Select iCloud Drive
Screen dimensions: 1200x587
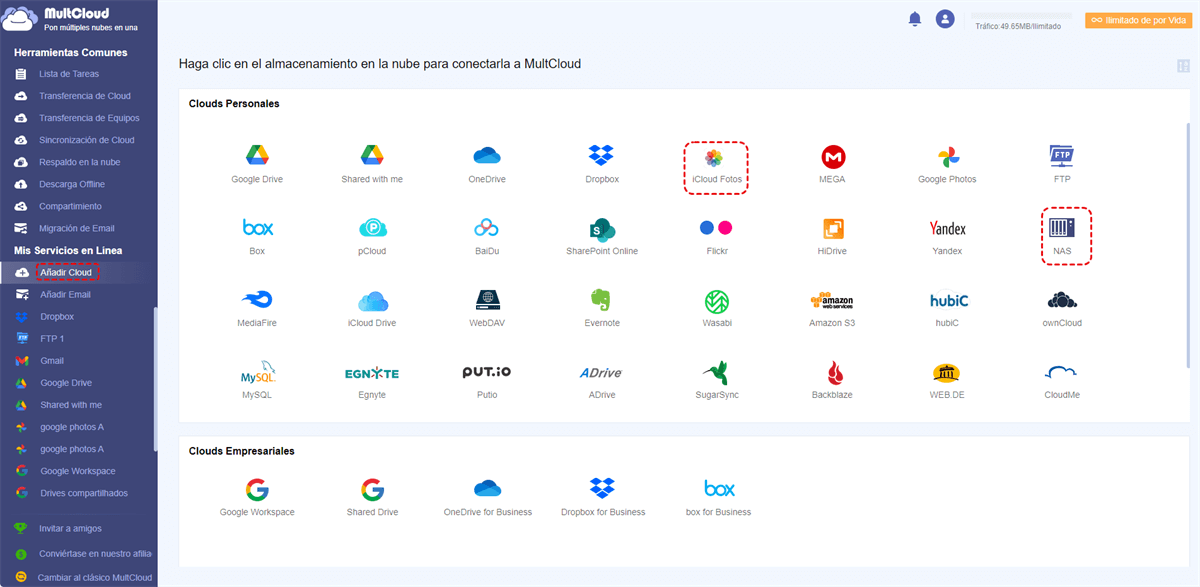pos(372,309)
